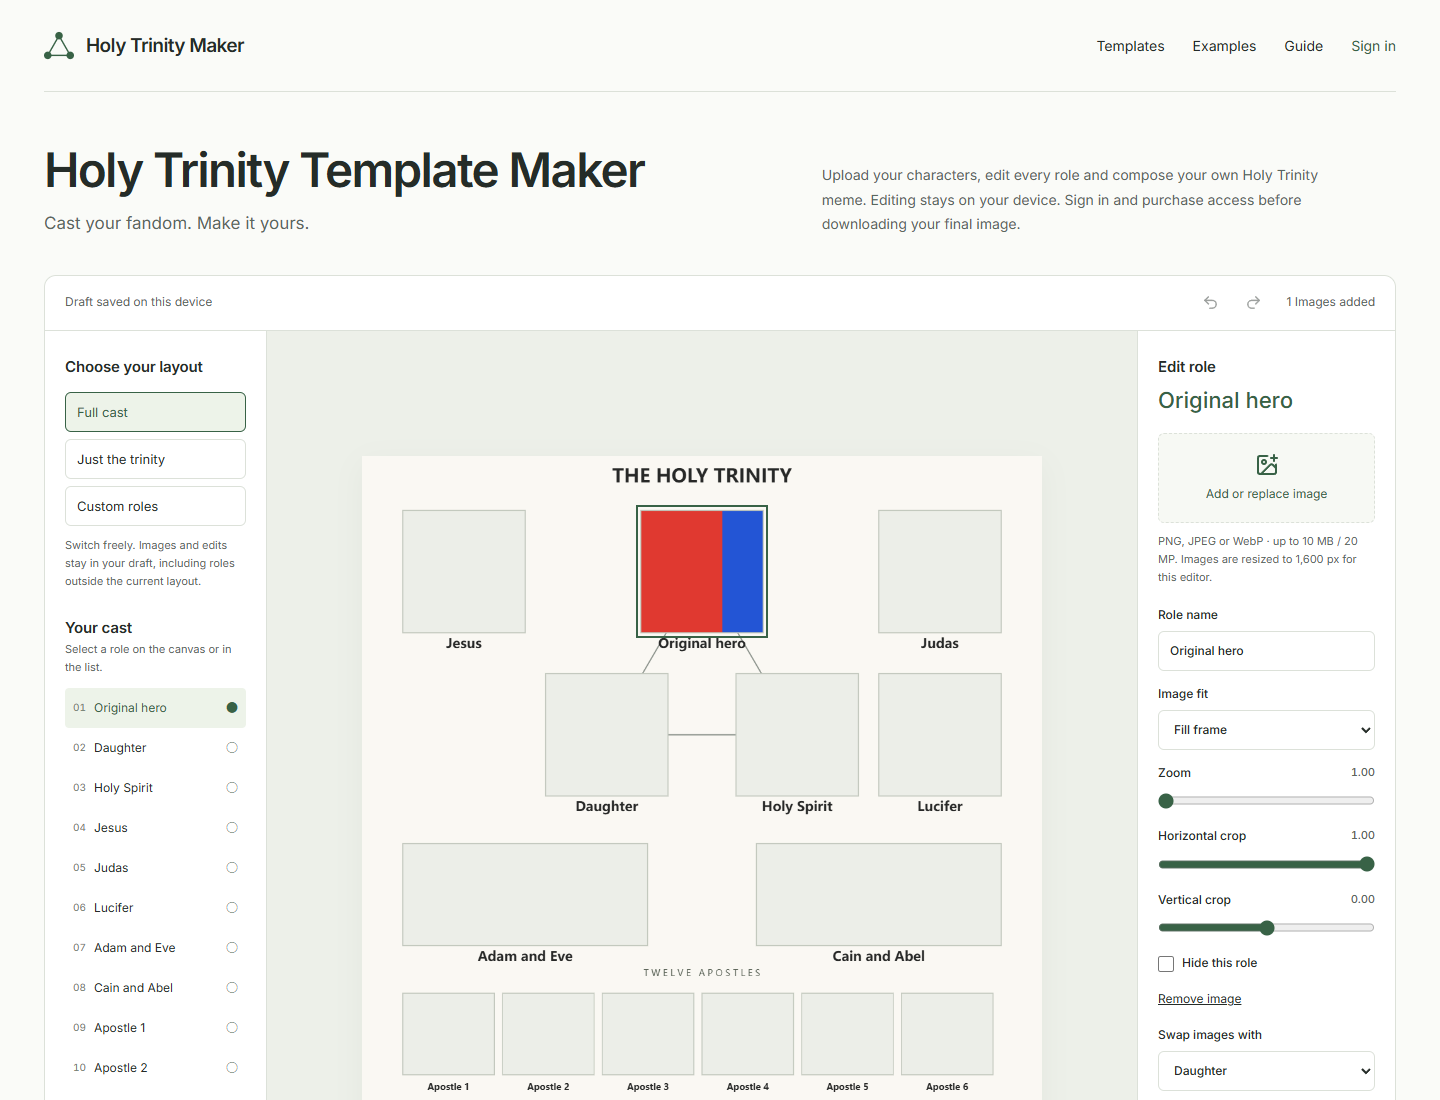Click the Add or replace image upload area
Viewport: 1440px width, 1100px height.
click(x=1266, y=478)
